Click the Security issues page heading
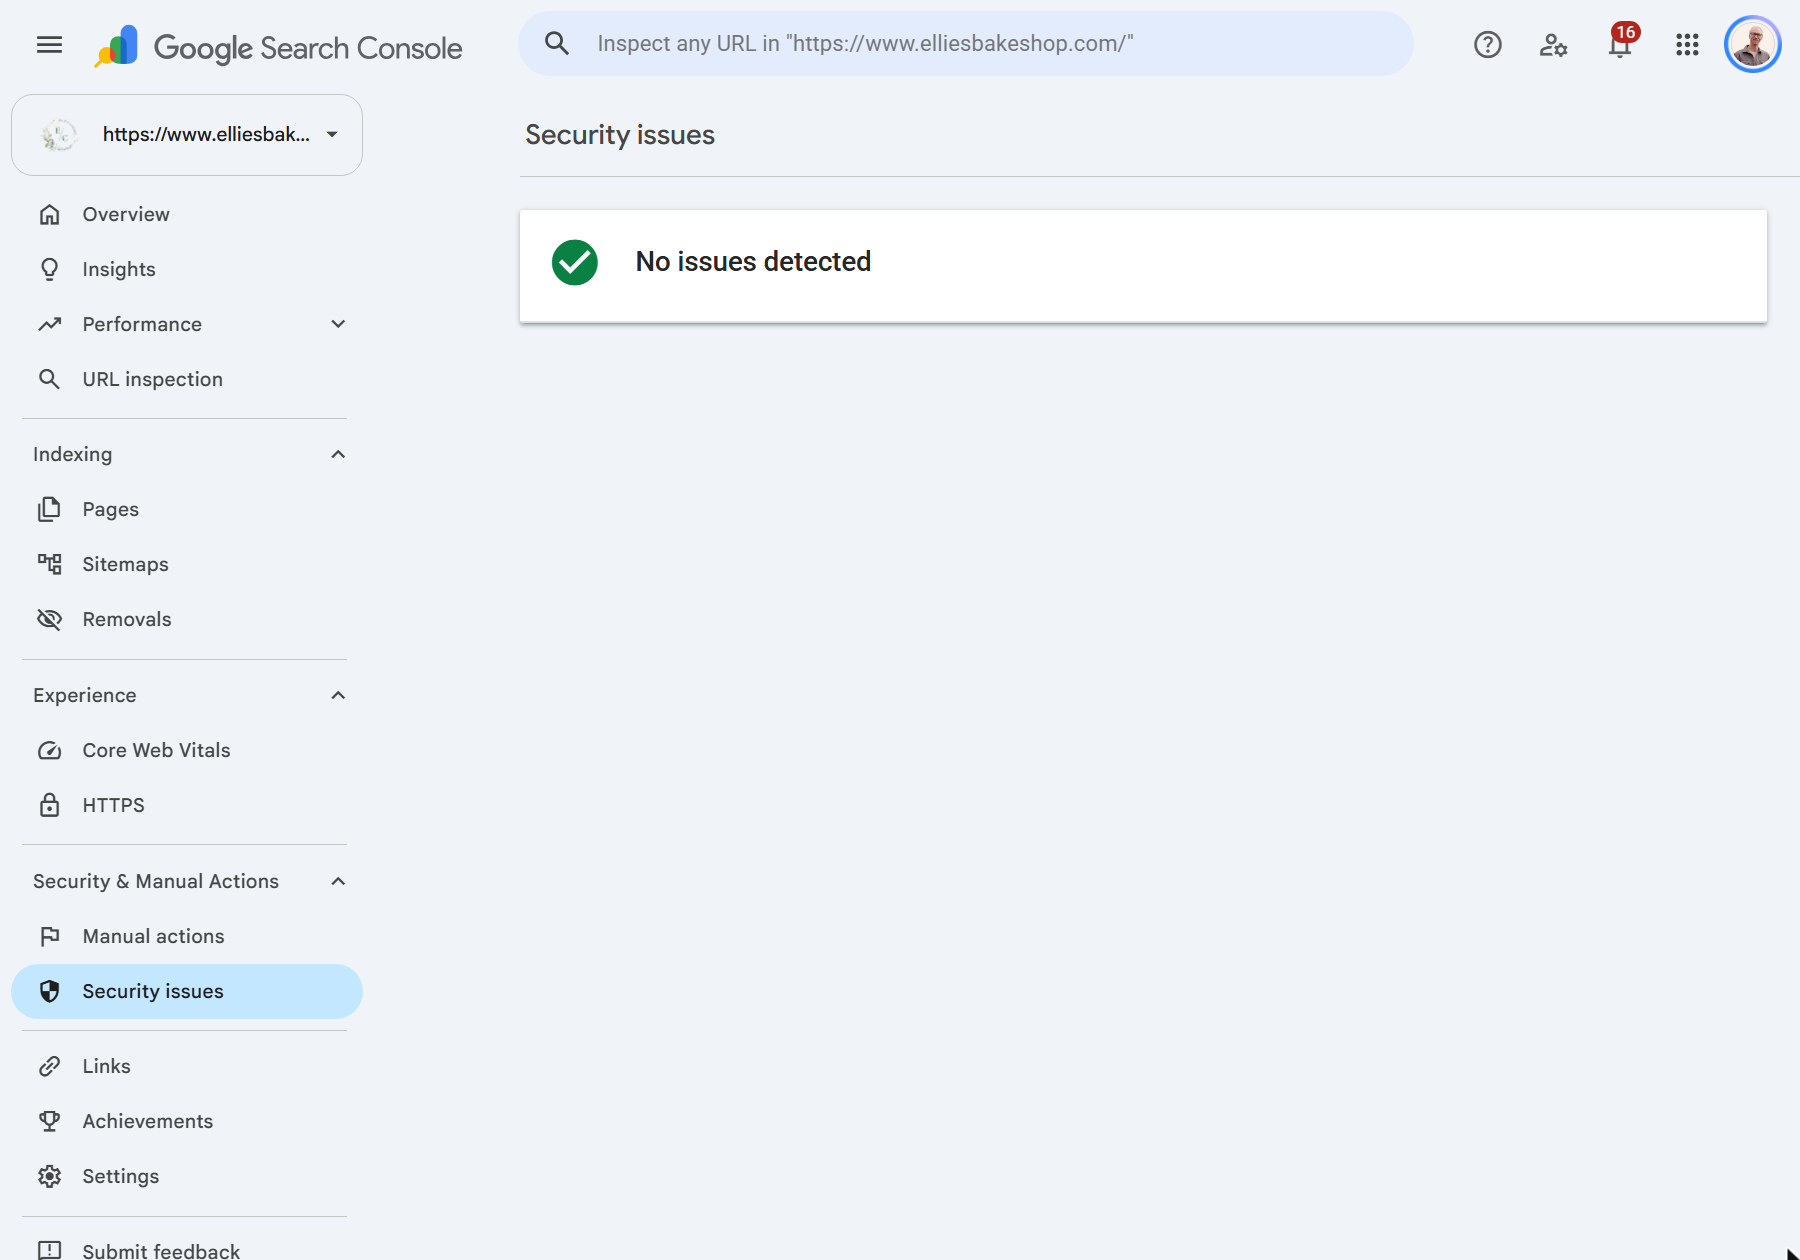This screenshot has width=1800, height=1260. click(620, 135)
